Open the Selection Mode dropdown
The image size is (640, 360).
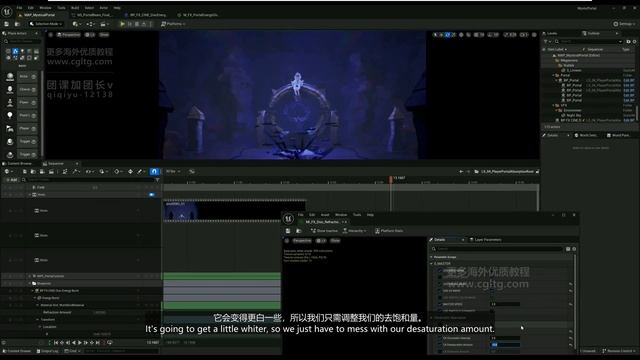pos(46,24)
